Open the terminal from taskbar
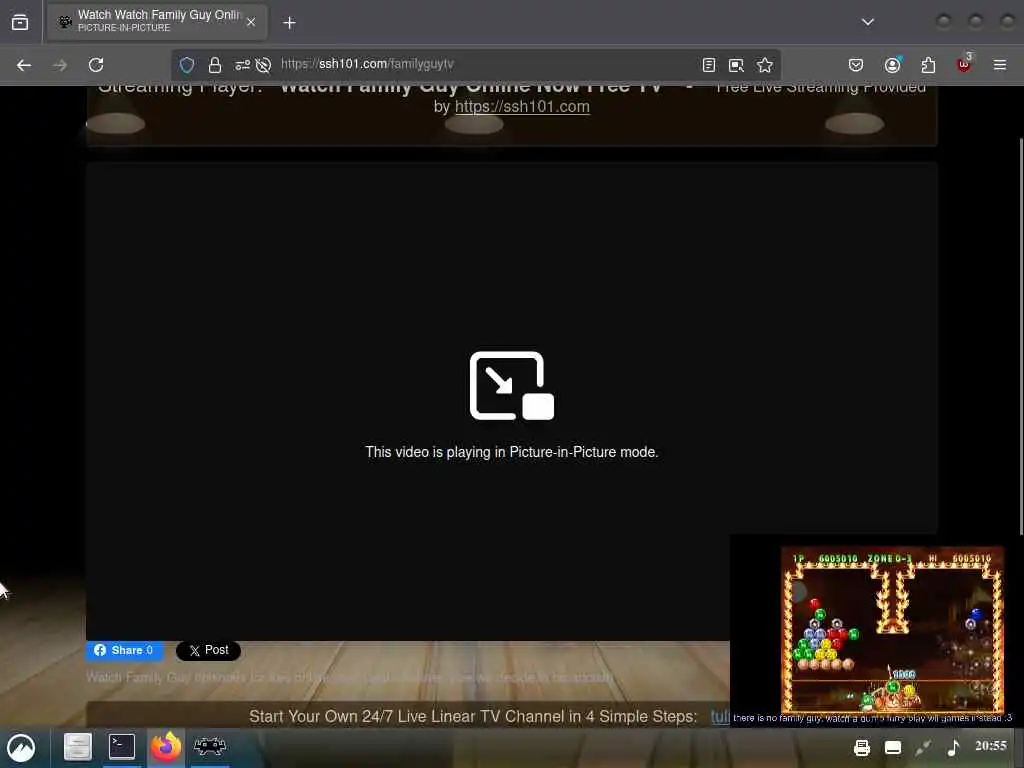The image size is (1024, 768). (121, 747)
